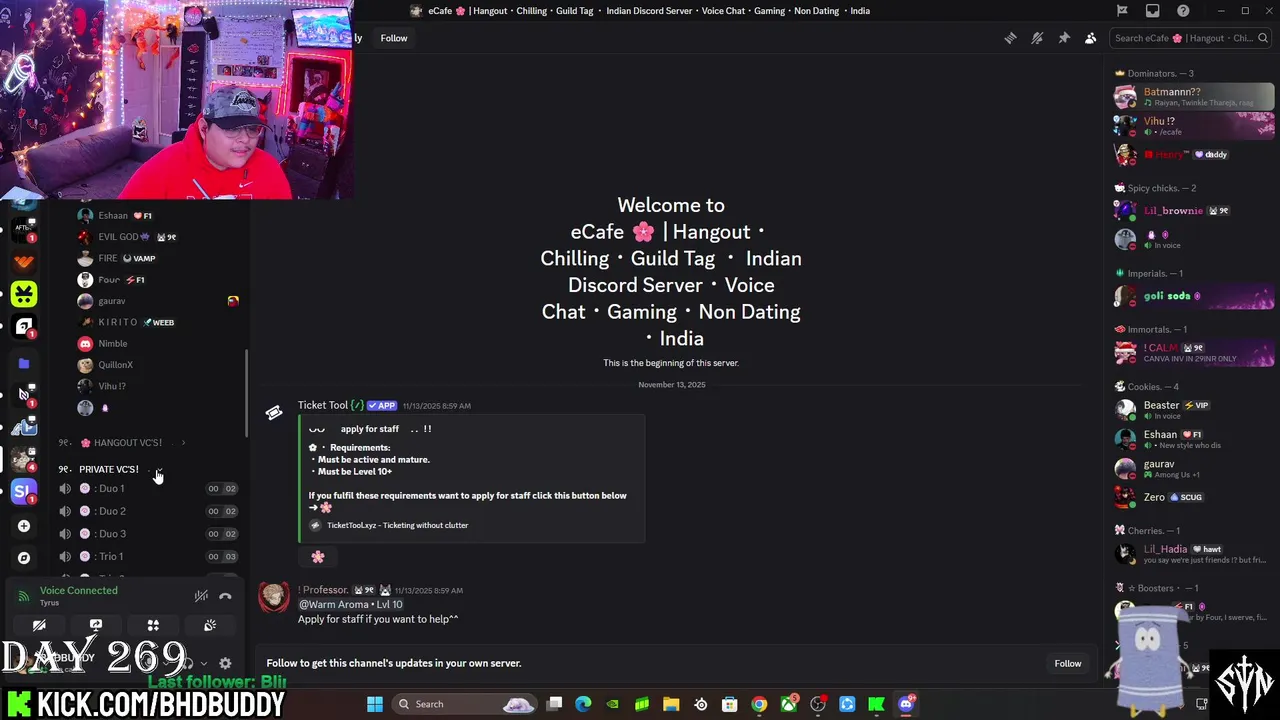Open the orange W server icon
This screenshot has height=720, width=1280.
24,261
